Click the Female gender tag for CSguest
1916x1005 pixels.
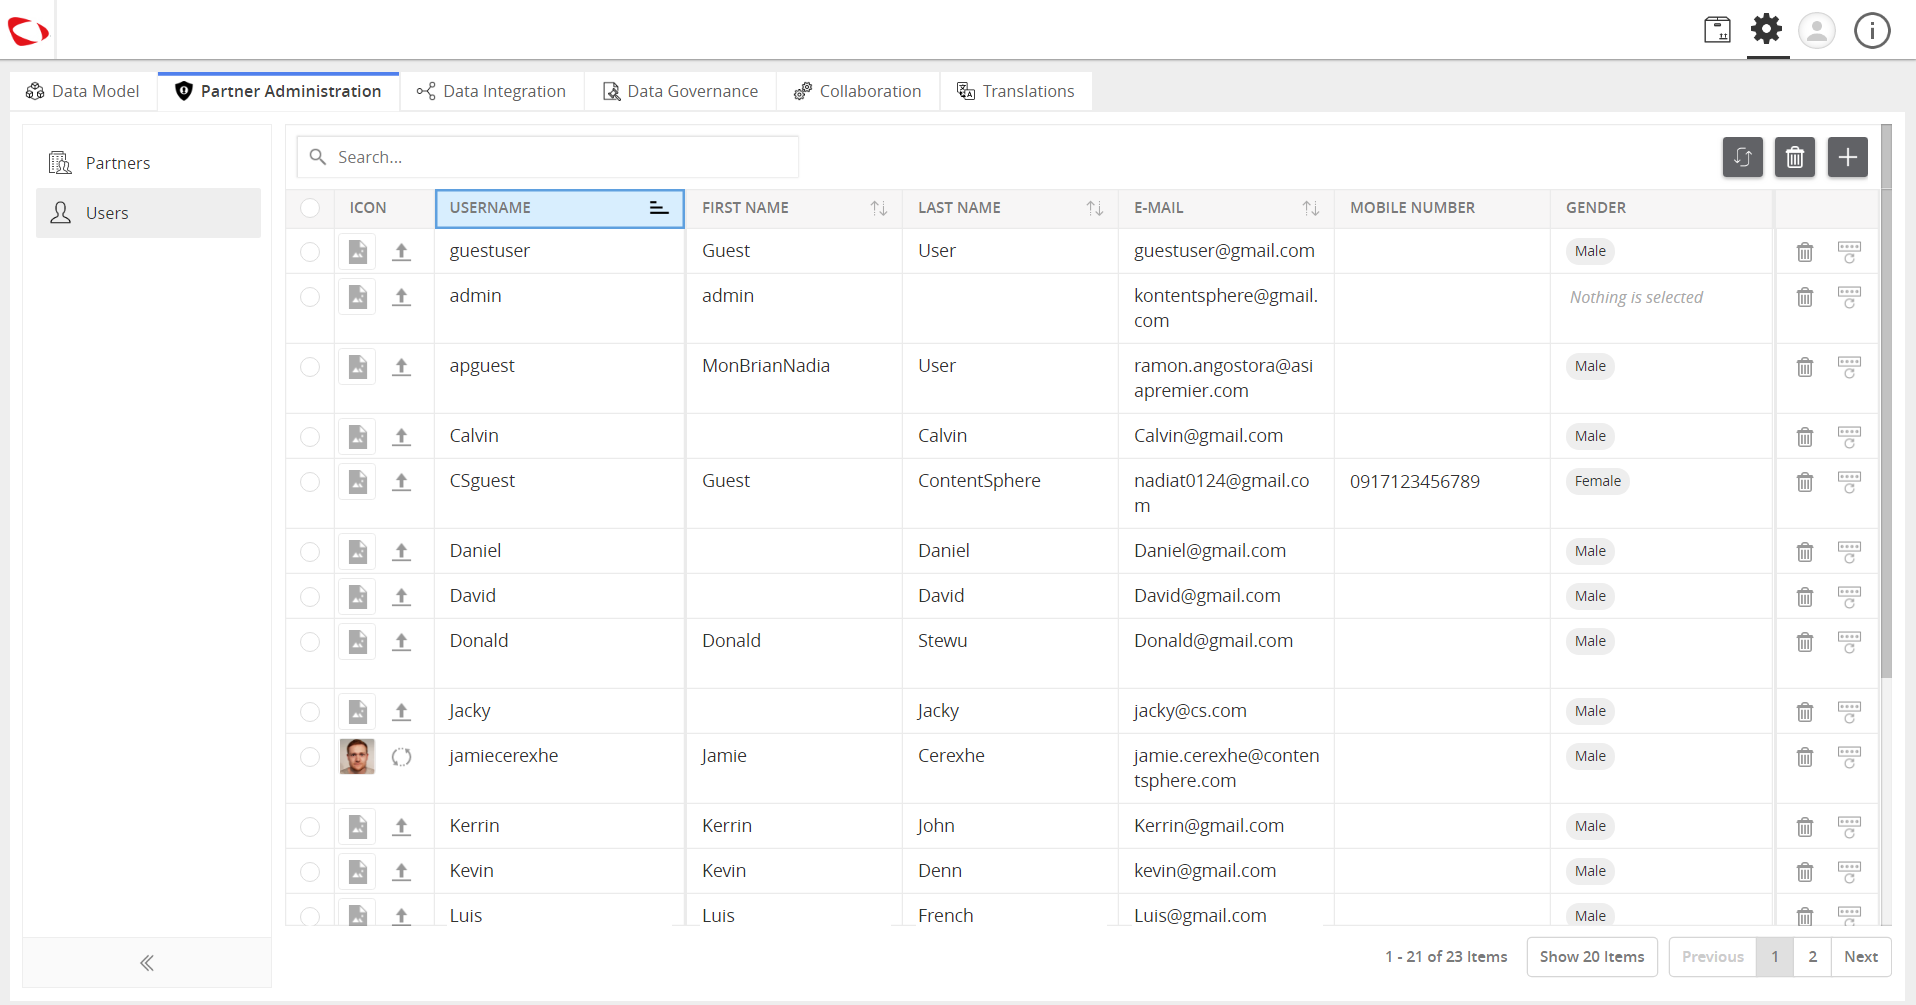[x=1598, y=481]
